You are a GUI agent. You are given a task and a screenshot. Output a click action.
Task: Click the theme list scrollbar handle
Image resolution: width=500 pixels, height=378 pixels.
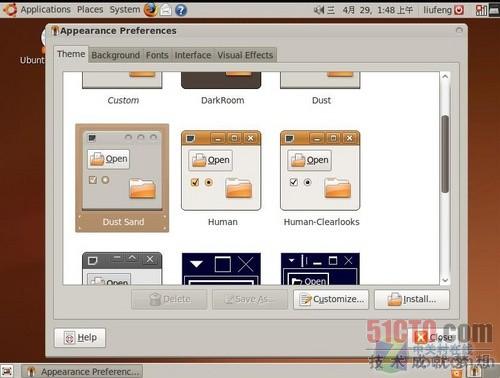[x=445, y=154]
